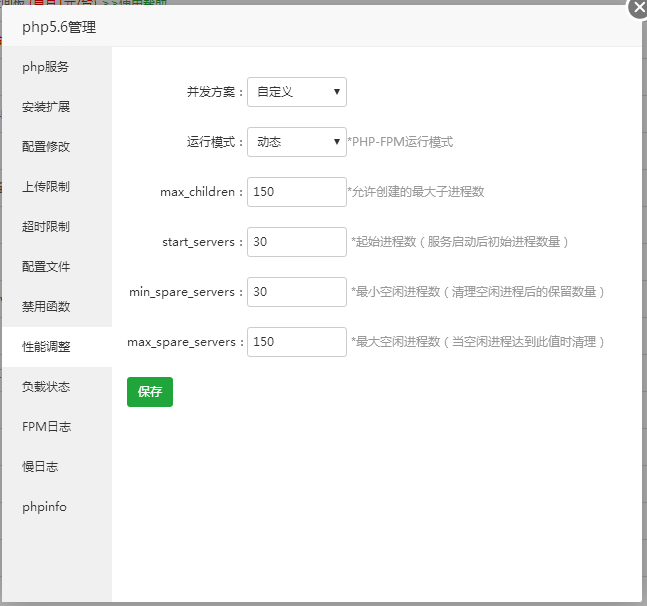Focus the start_servers input field

click(x=297, y=242)
